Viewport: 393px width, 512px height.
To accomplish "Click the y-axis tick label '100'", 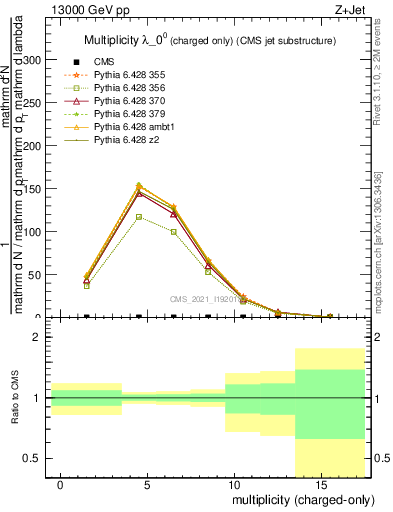I will click(31, 232).
